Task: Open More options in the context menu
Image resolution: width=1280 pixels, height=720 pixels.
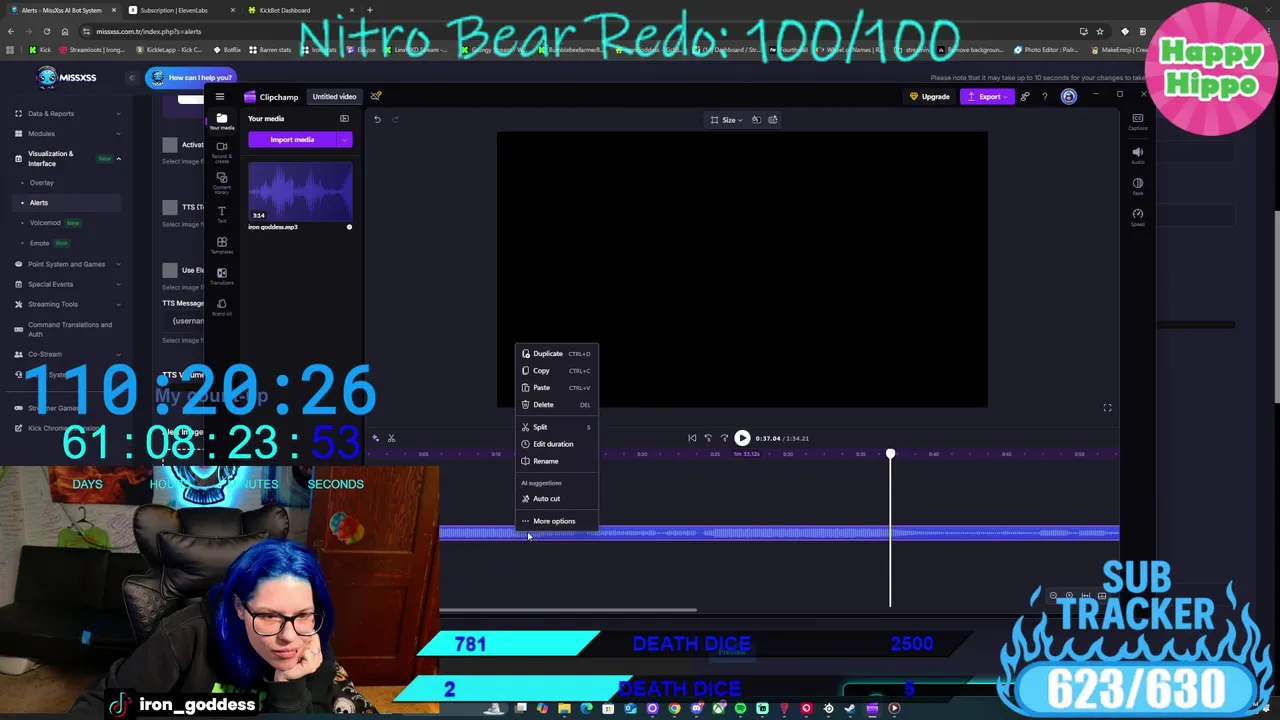Action: 557,521
